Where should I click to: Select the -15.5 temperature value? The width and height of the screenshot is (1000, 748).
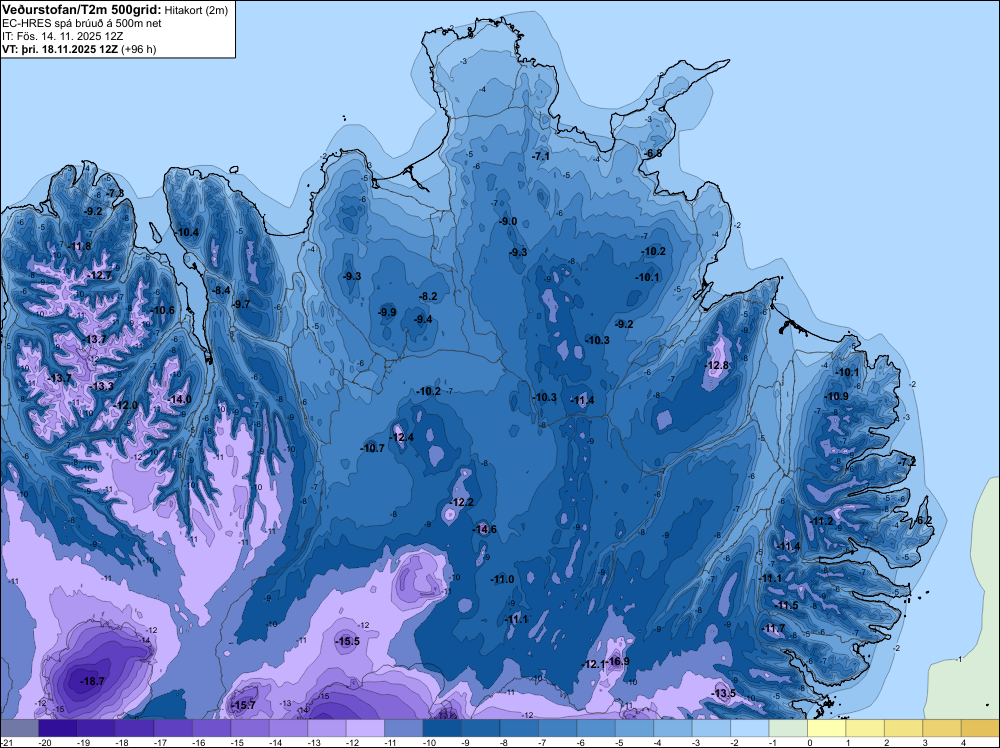click(348, 642)
